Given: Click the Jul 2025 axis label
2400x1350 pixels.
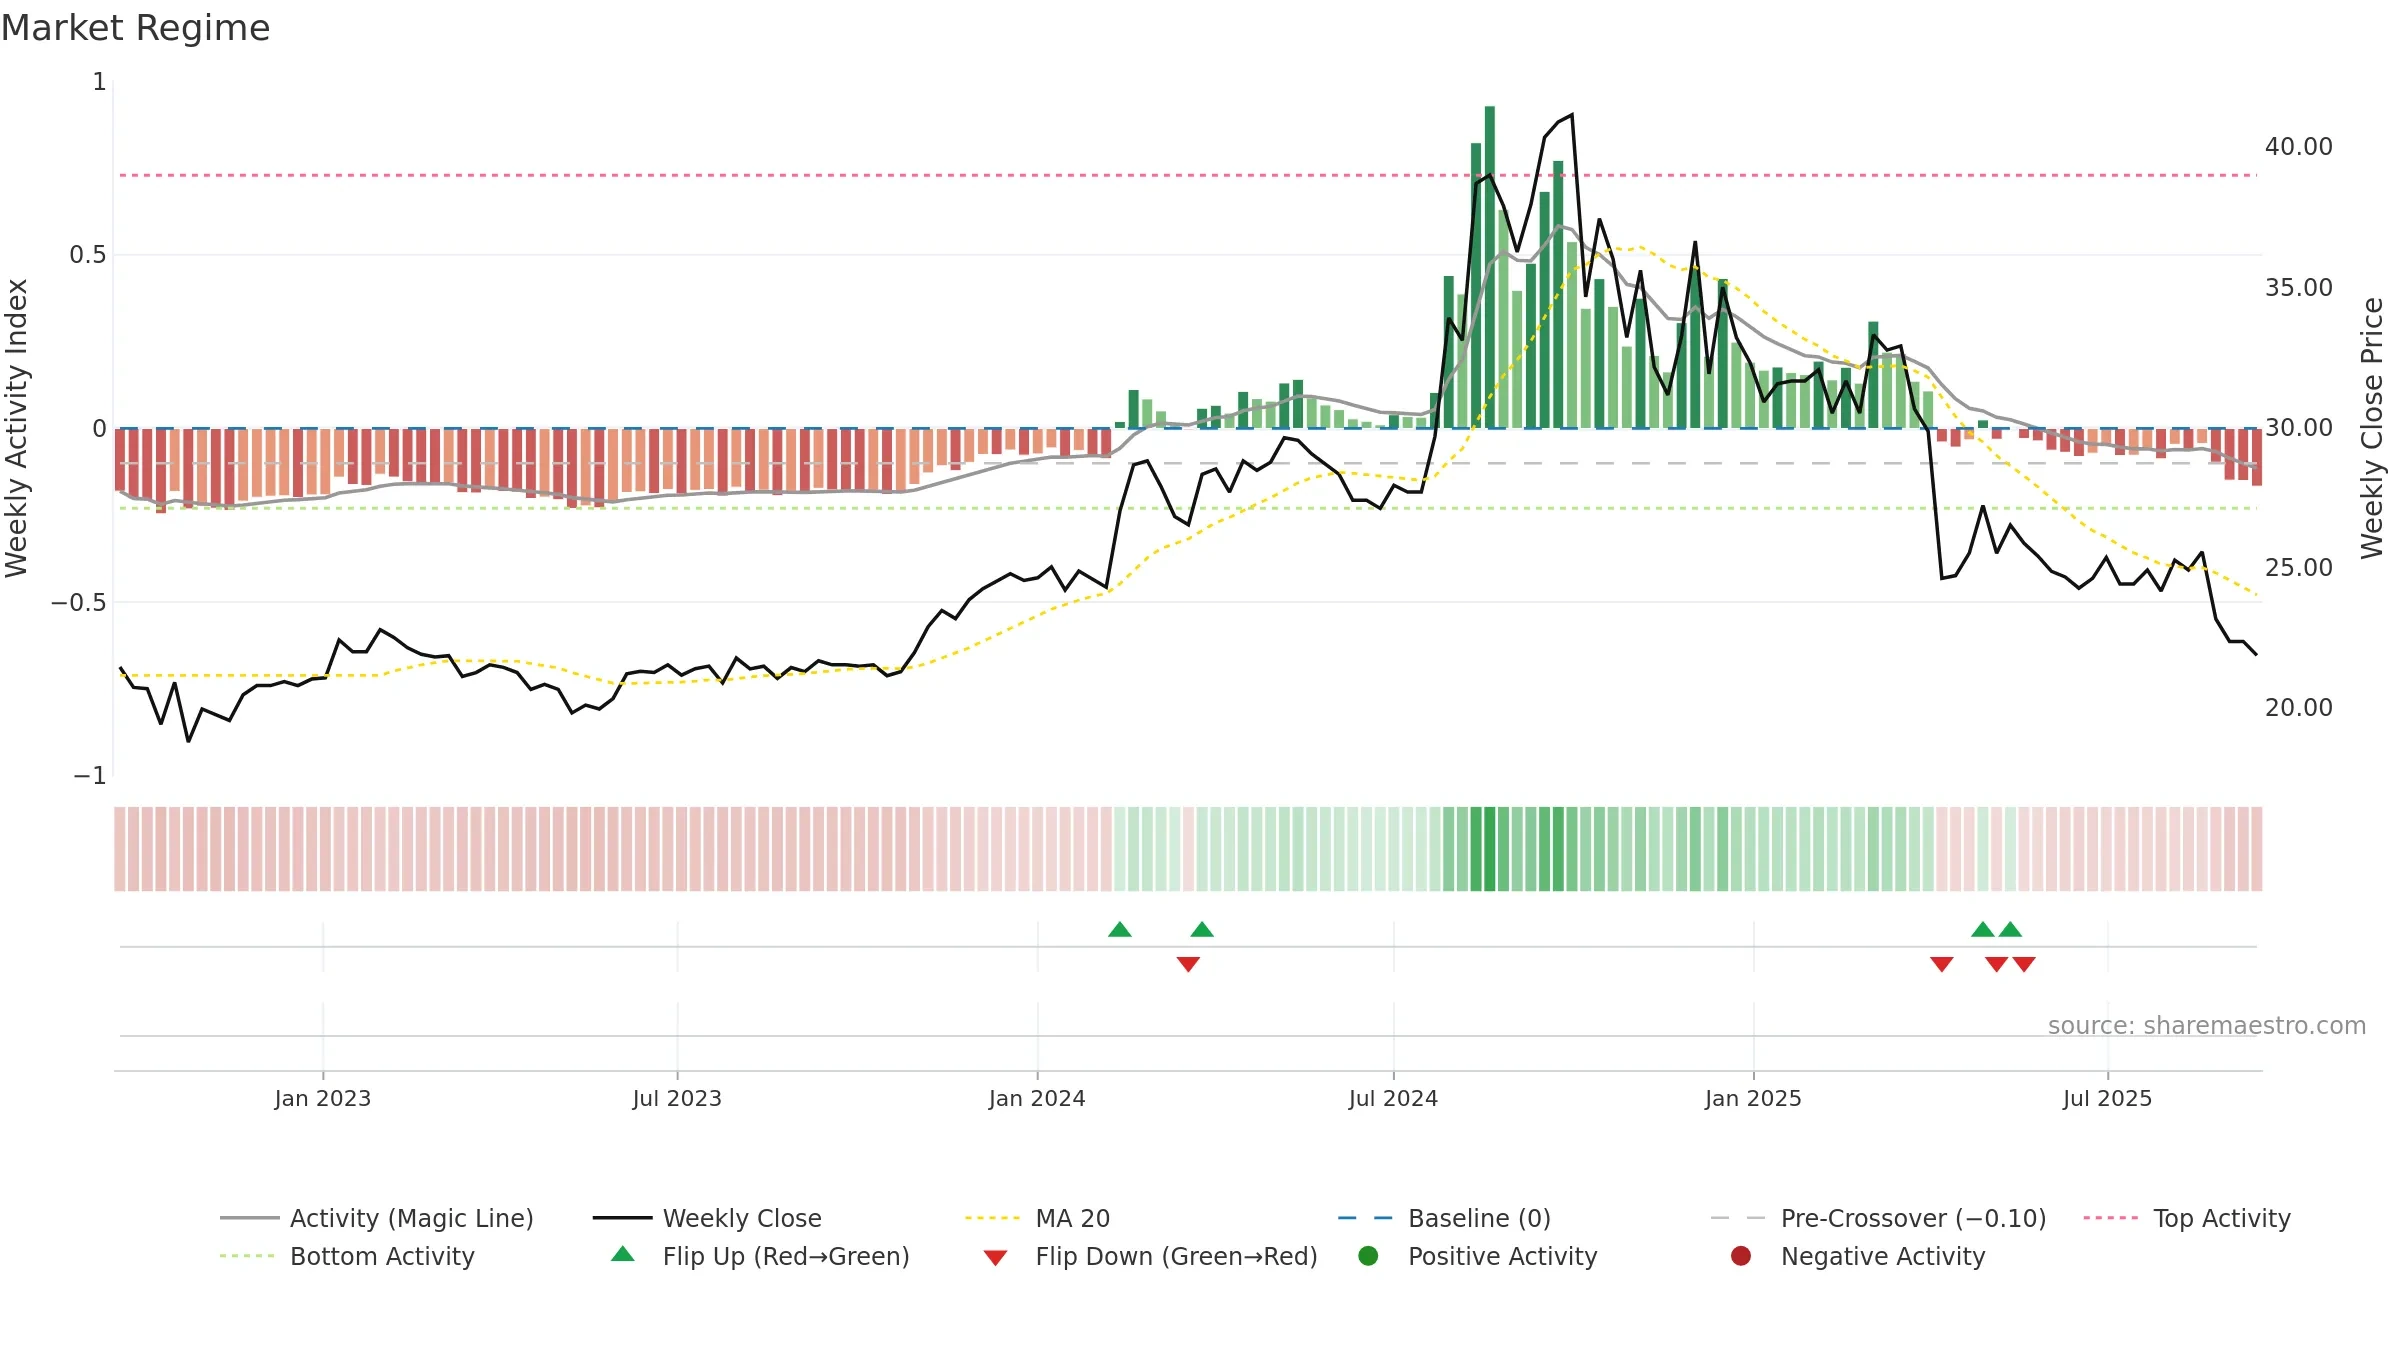Looking at the screenshot, I should 2107,1098.
